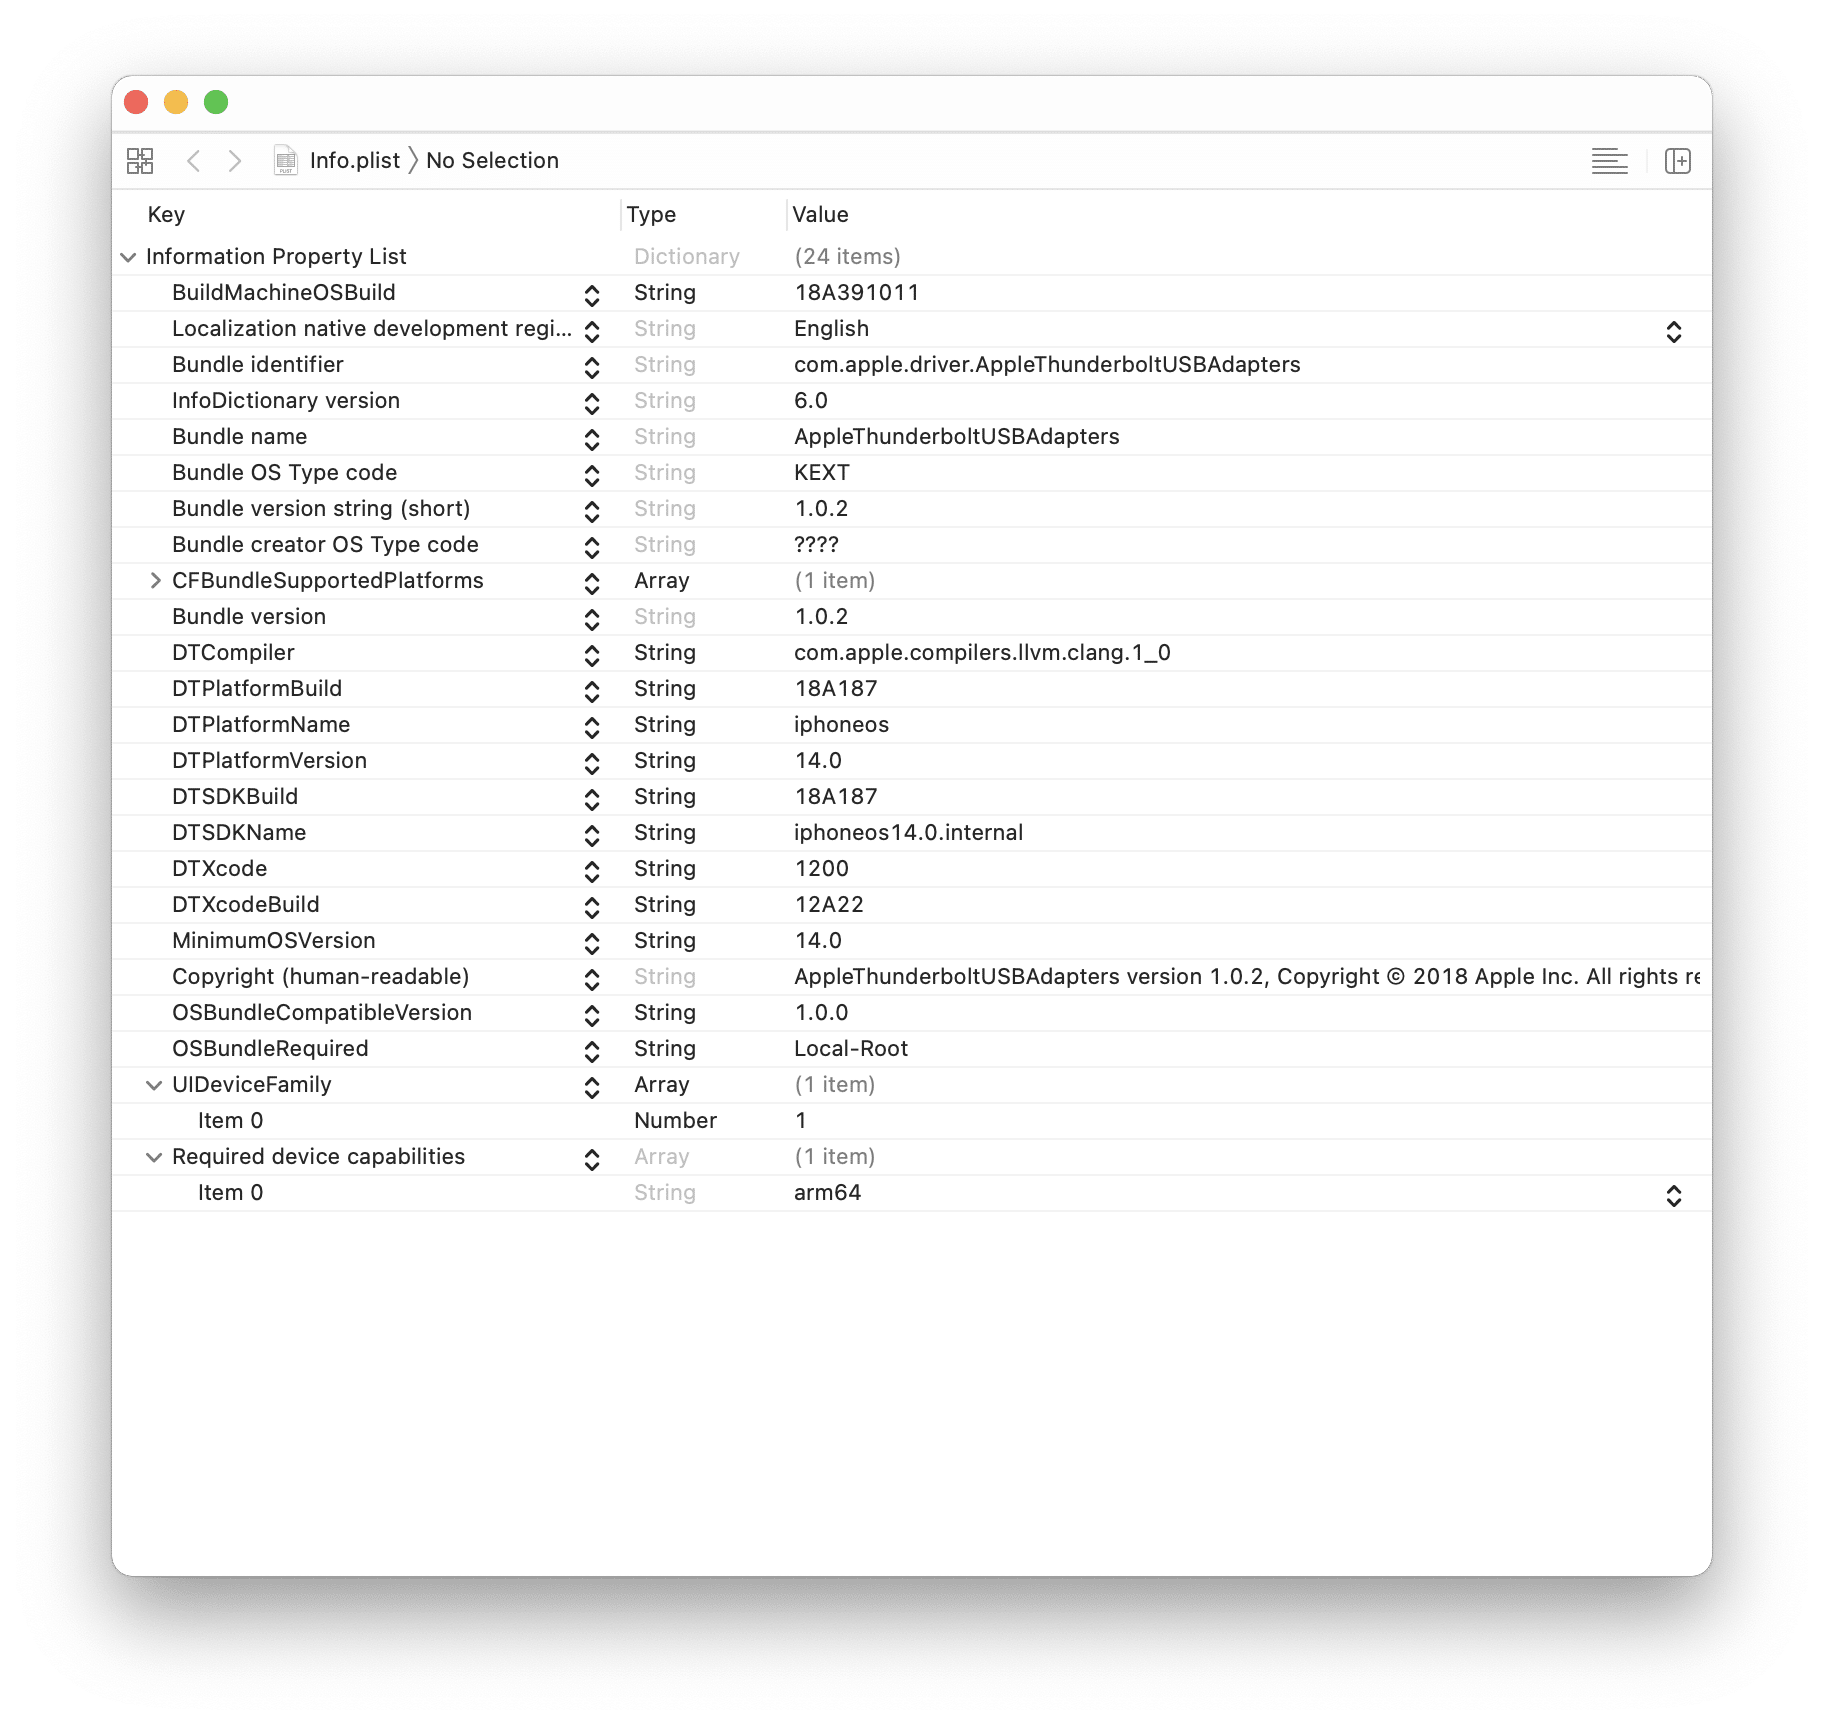Click the Info.plist file icon
The height and width of the screenshot is (1724, 1824).
pyautogui.click(x=286, y=161)
